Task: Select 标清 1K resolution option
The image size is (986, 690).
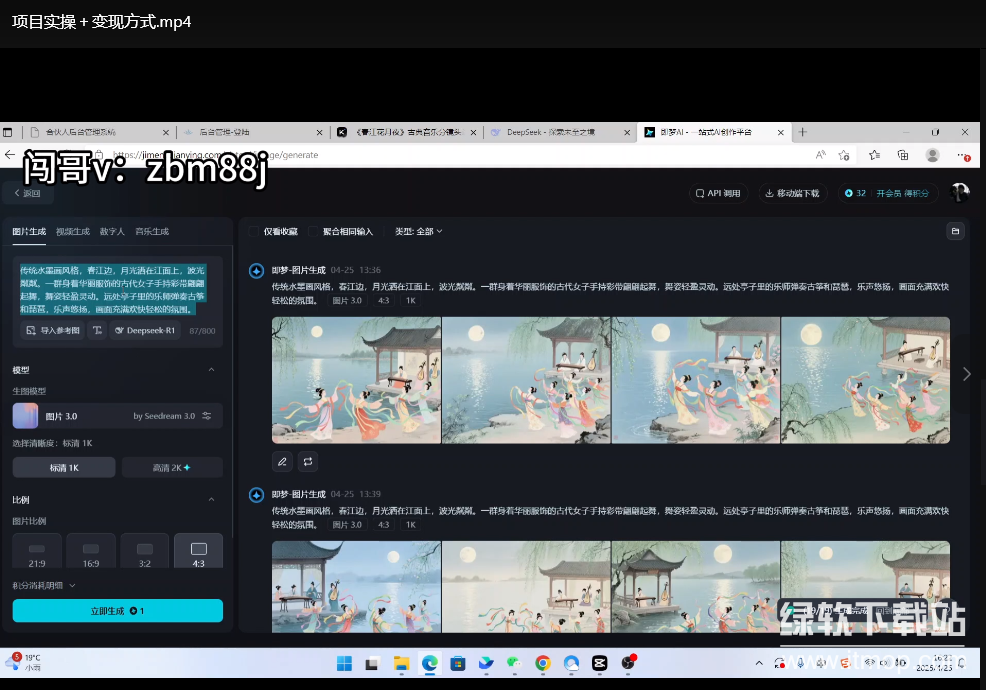Action: [64, 467]
